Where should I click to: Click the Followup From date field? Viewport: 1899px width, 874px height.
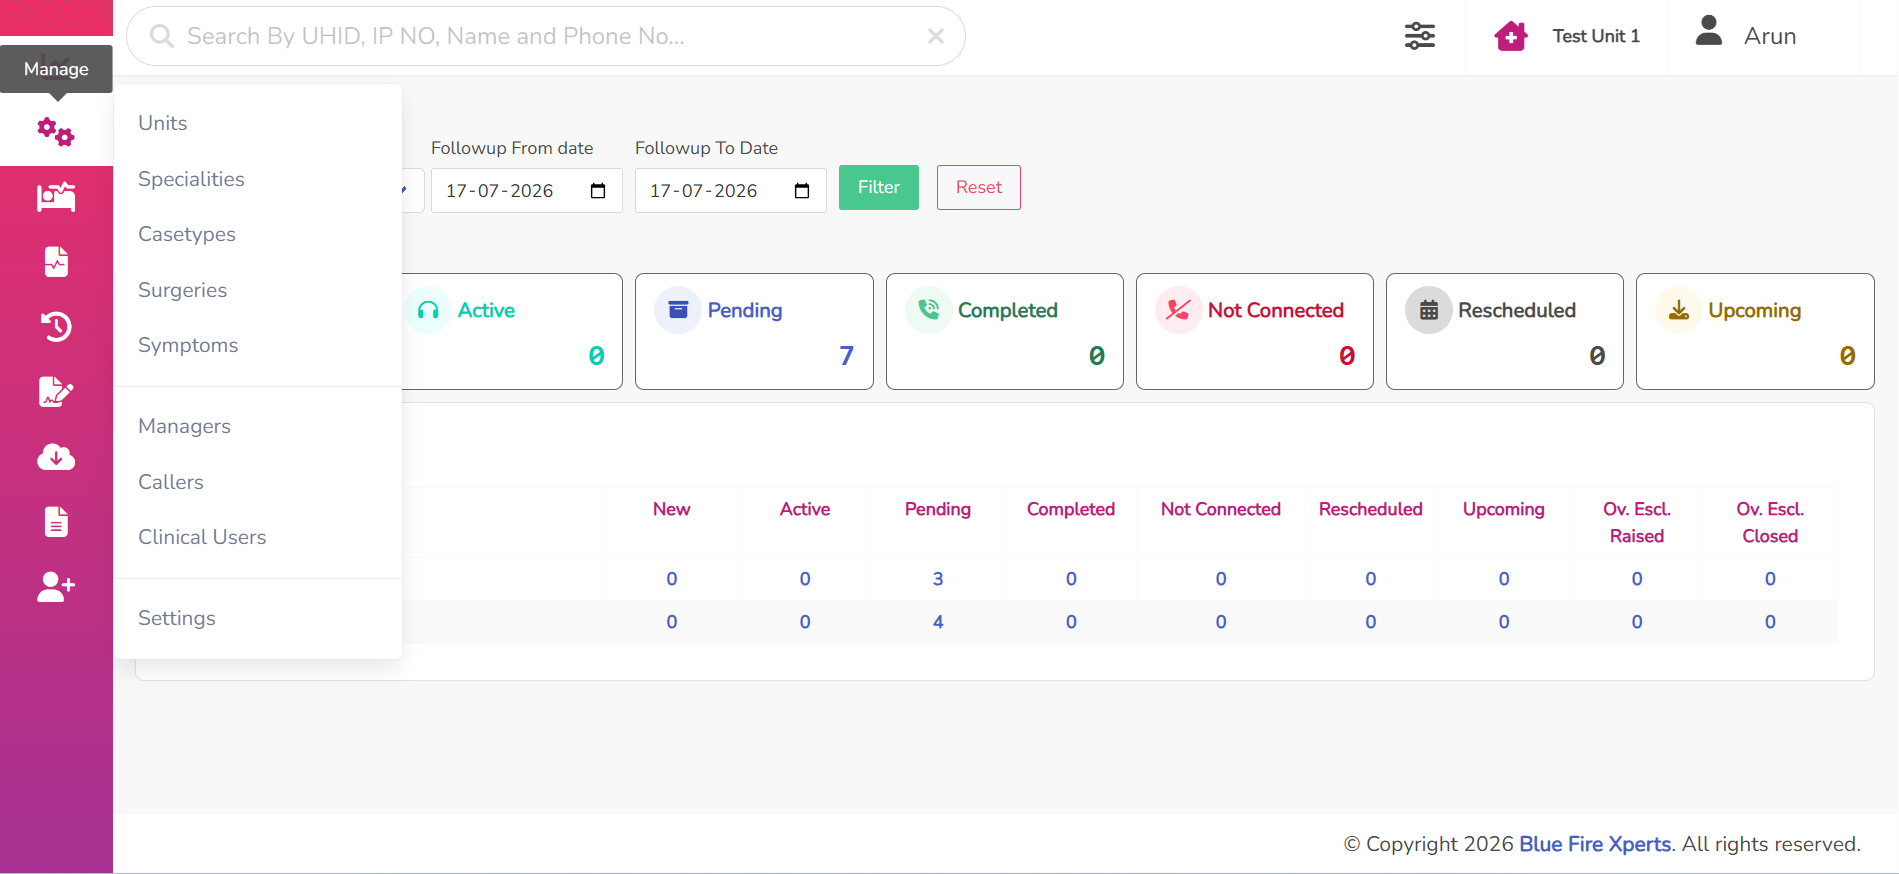(527, 191)
